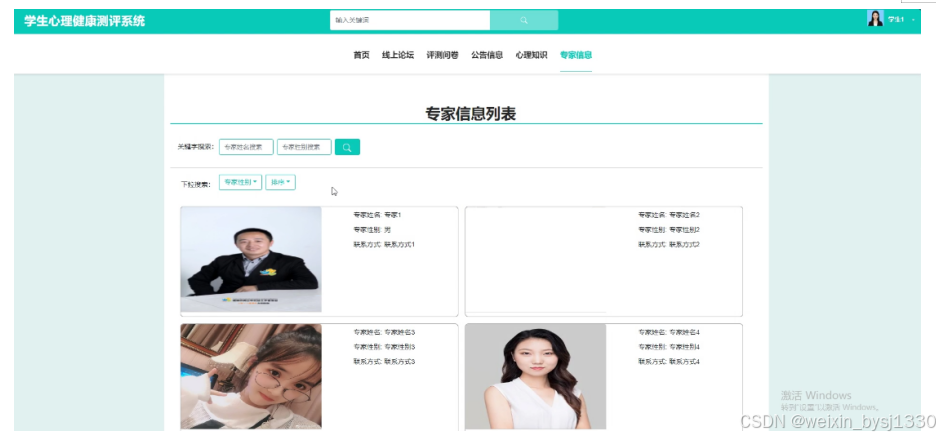Click the text 专家性别: 专家性别3
The image size is (940, 437).
coord(384,346)
